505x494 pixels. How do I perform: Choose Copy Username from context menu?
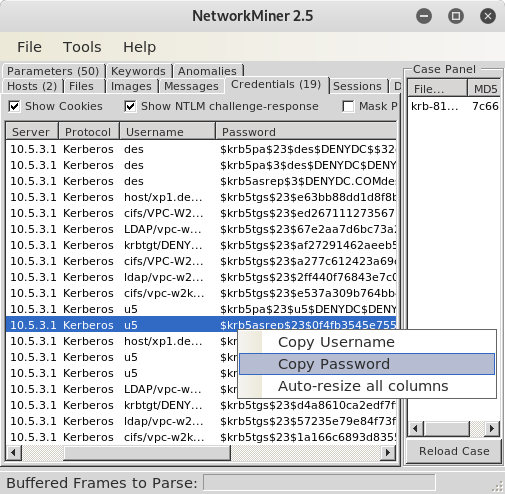tap(367, 342)
